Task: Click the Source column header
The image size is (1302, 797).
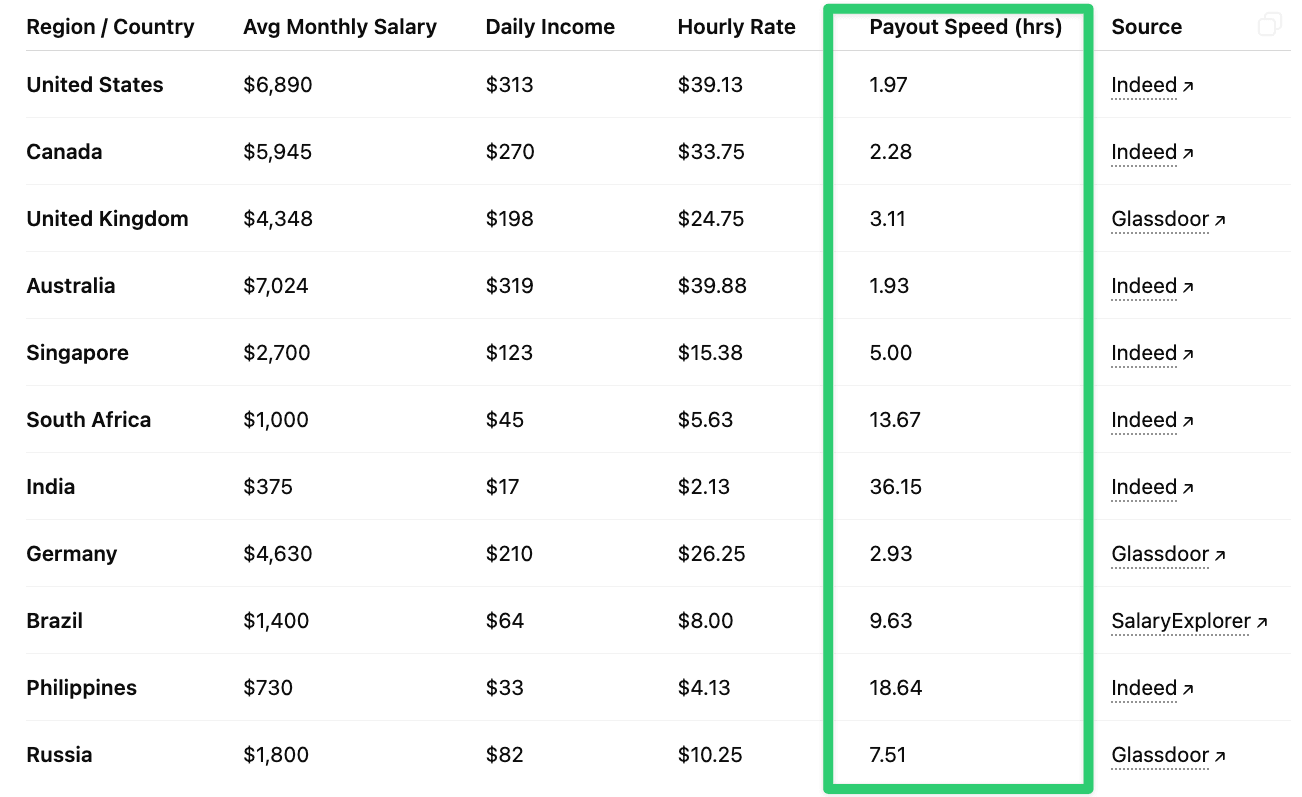Action: point(1146,27)
